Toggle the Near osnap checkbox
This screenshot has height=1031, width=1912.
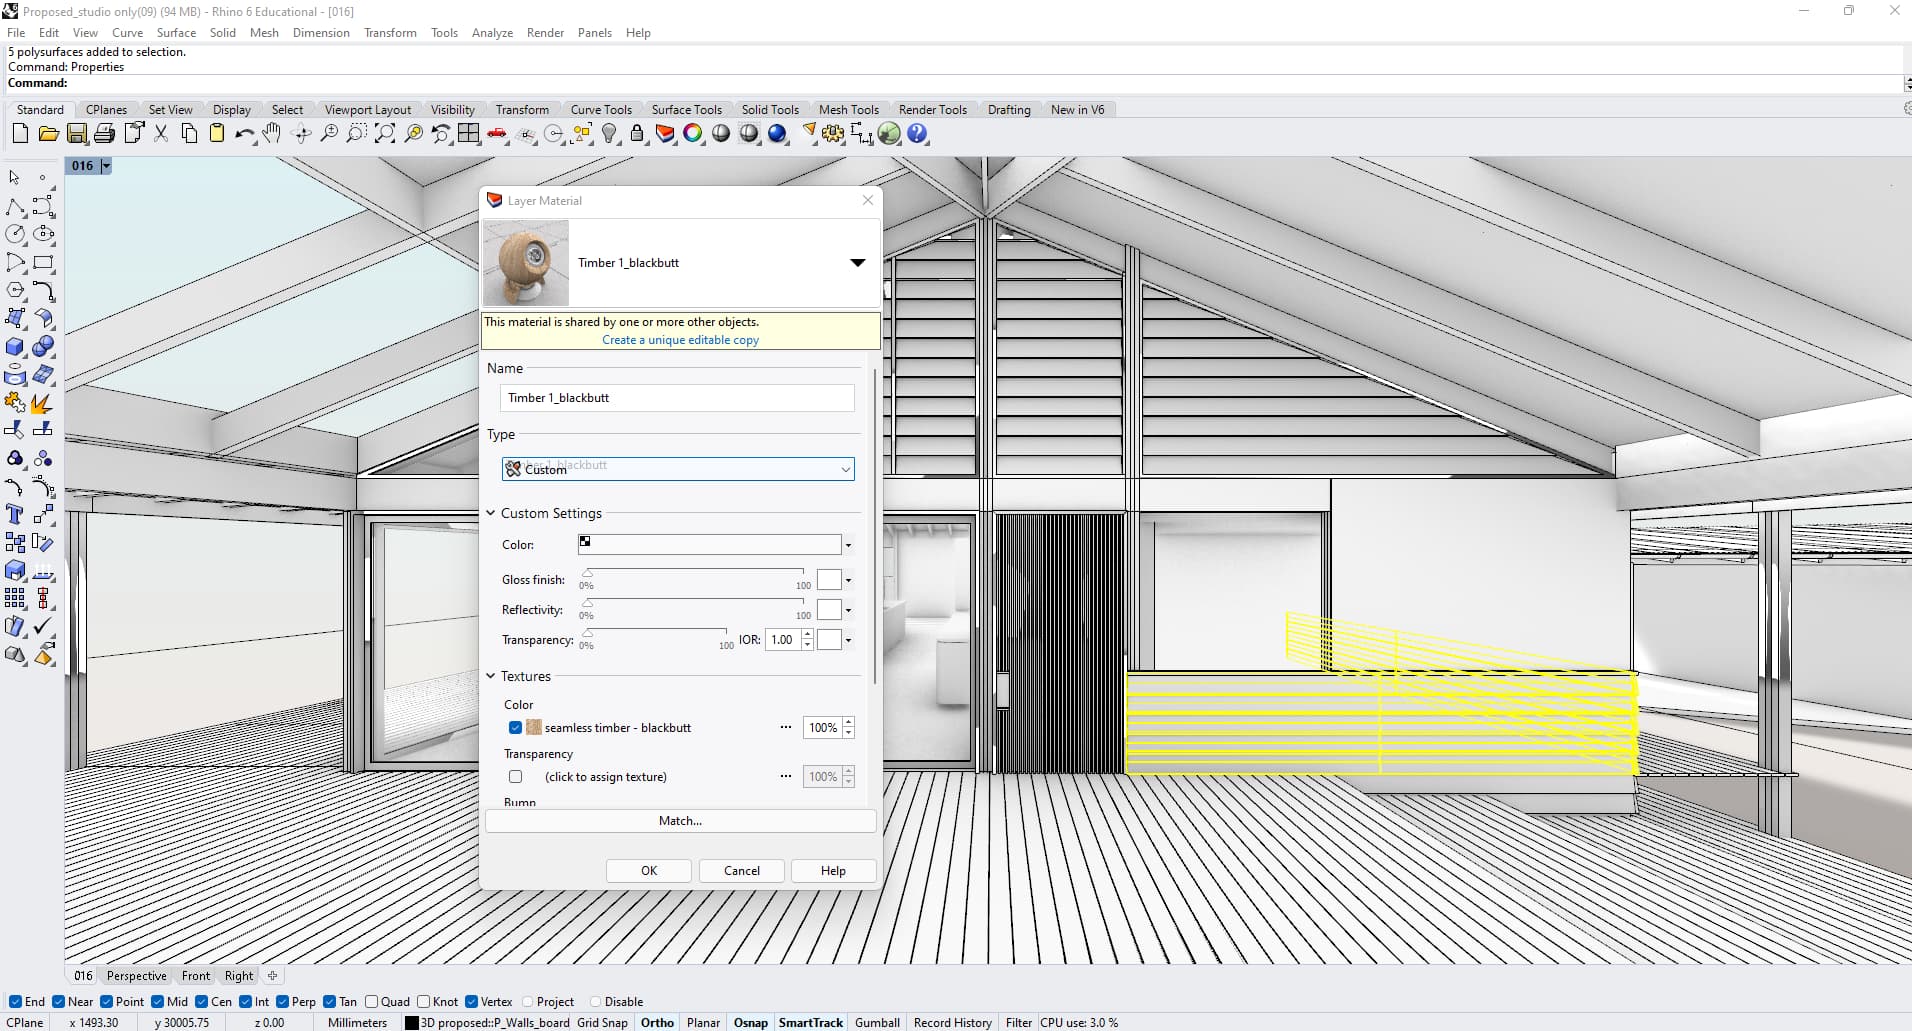pyautogui.click(x=59, y=1002)
